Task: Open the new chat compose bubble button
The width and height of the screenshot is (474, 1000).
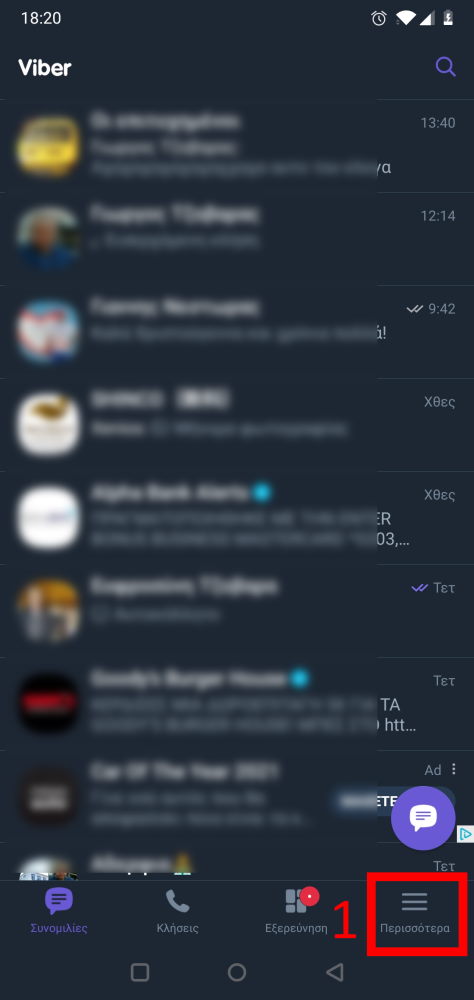Action: click(423, 818)
